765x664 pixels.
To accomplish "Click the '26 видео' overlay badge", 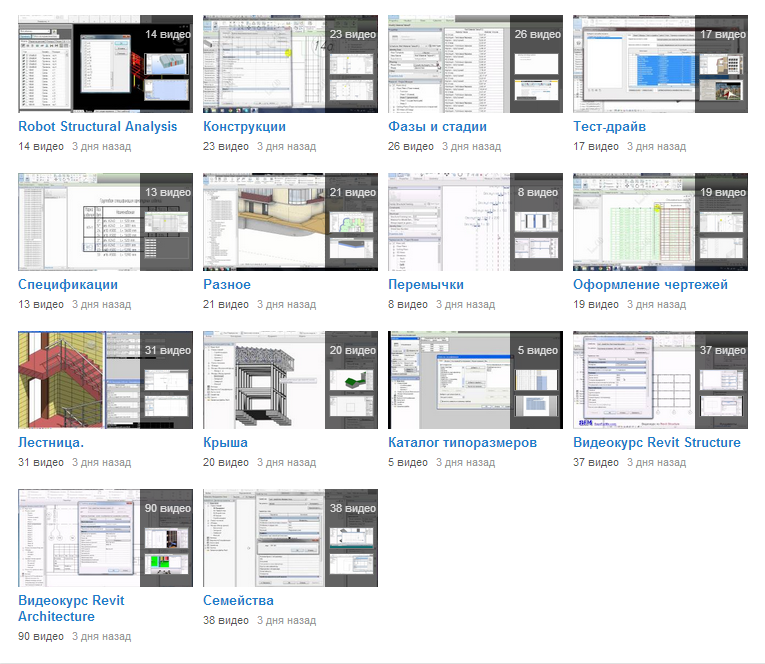I will tap(538, 34).
